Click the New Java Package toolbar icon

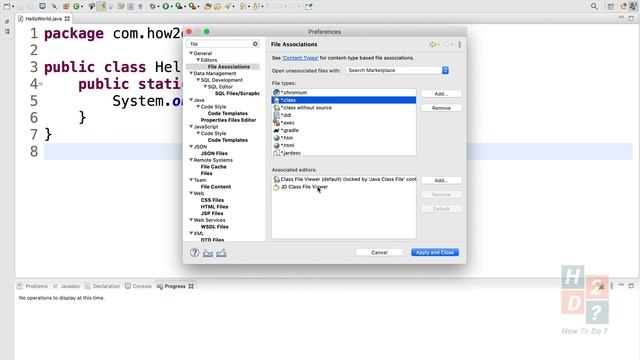(x=66, y=6)
